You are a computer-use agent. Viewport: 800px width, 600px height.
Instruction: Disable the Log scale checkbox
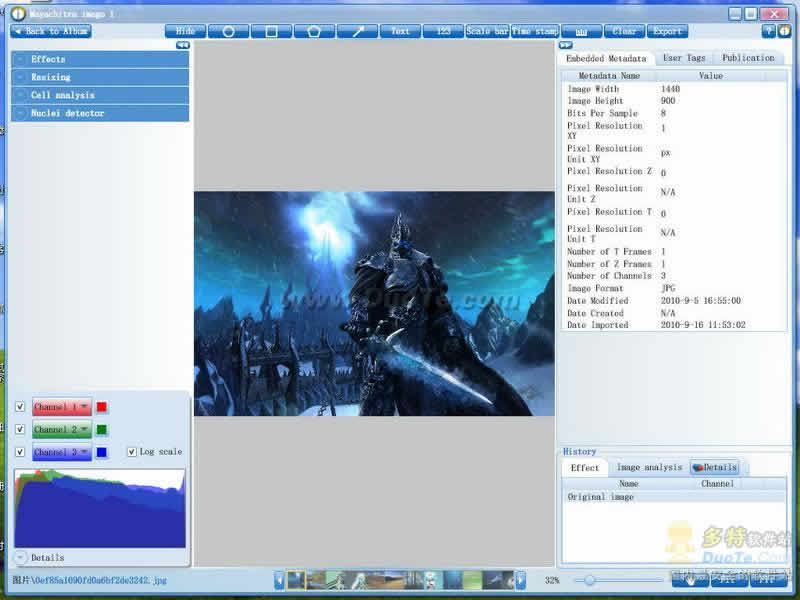click(x=132, y=452)
